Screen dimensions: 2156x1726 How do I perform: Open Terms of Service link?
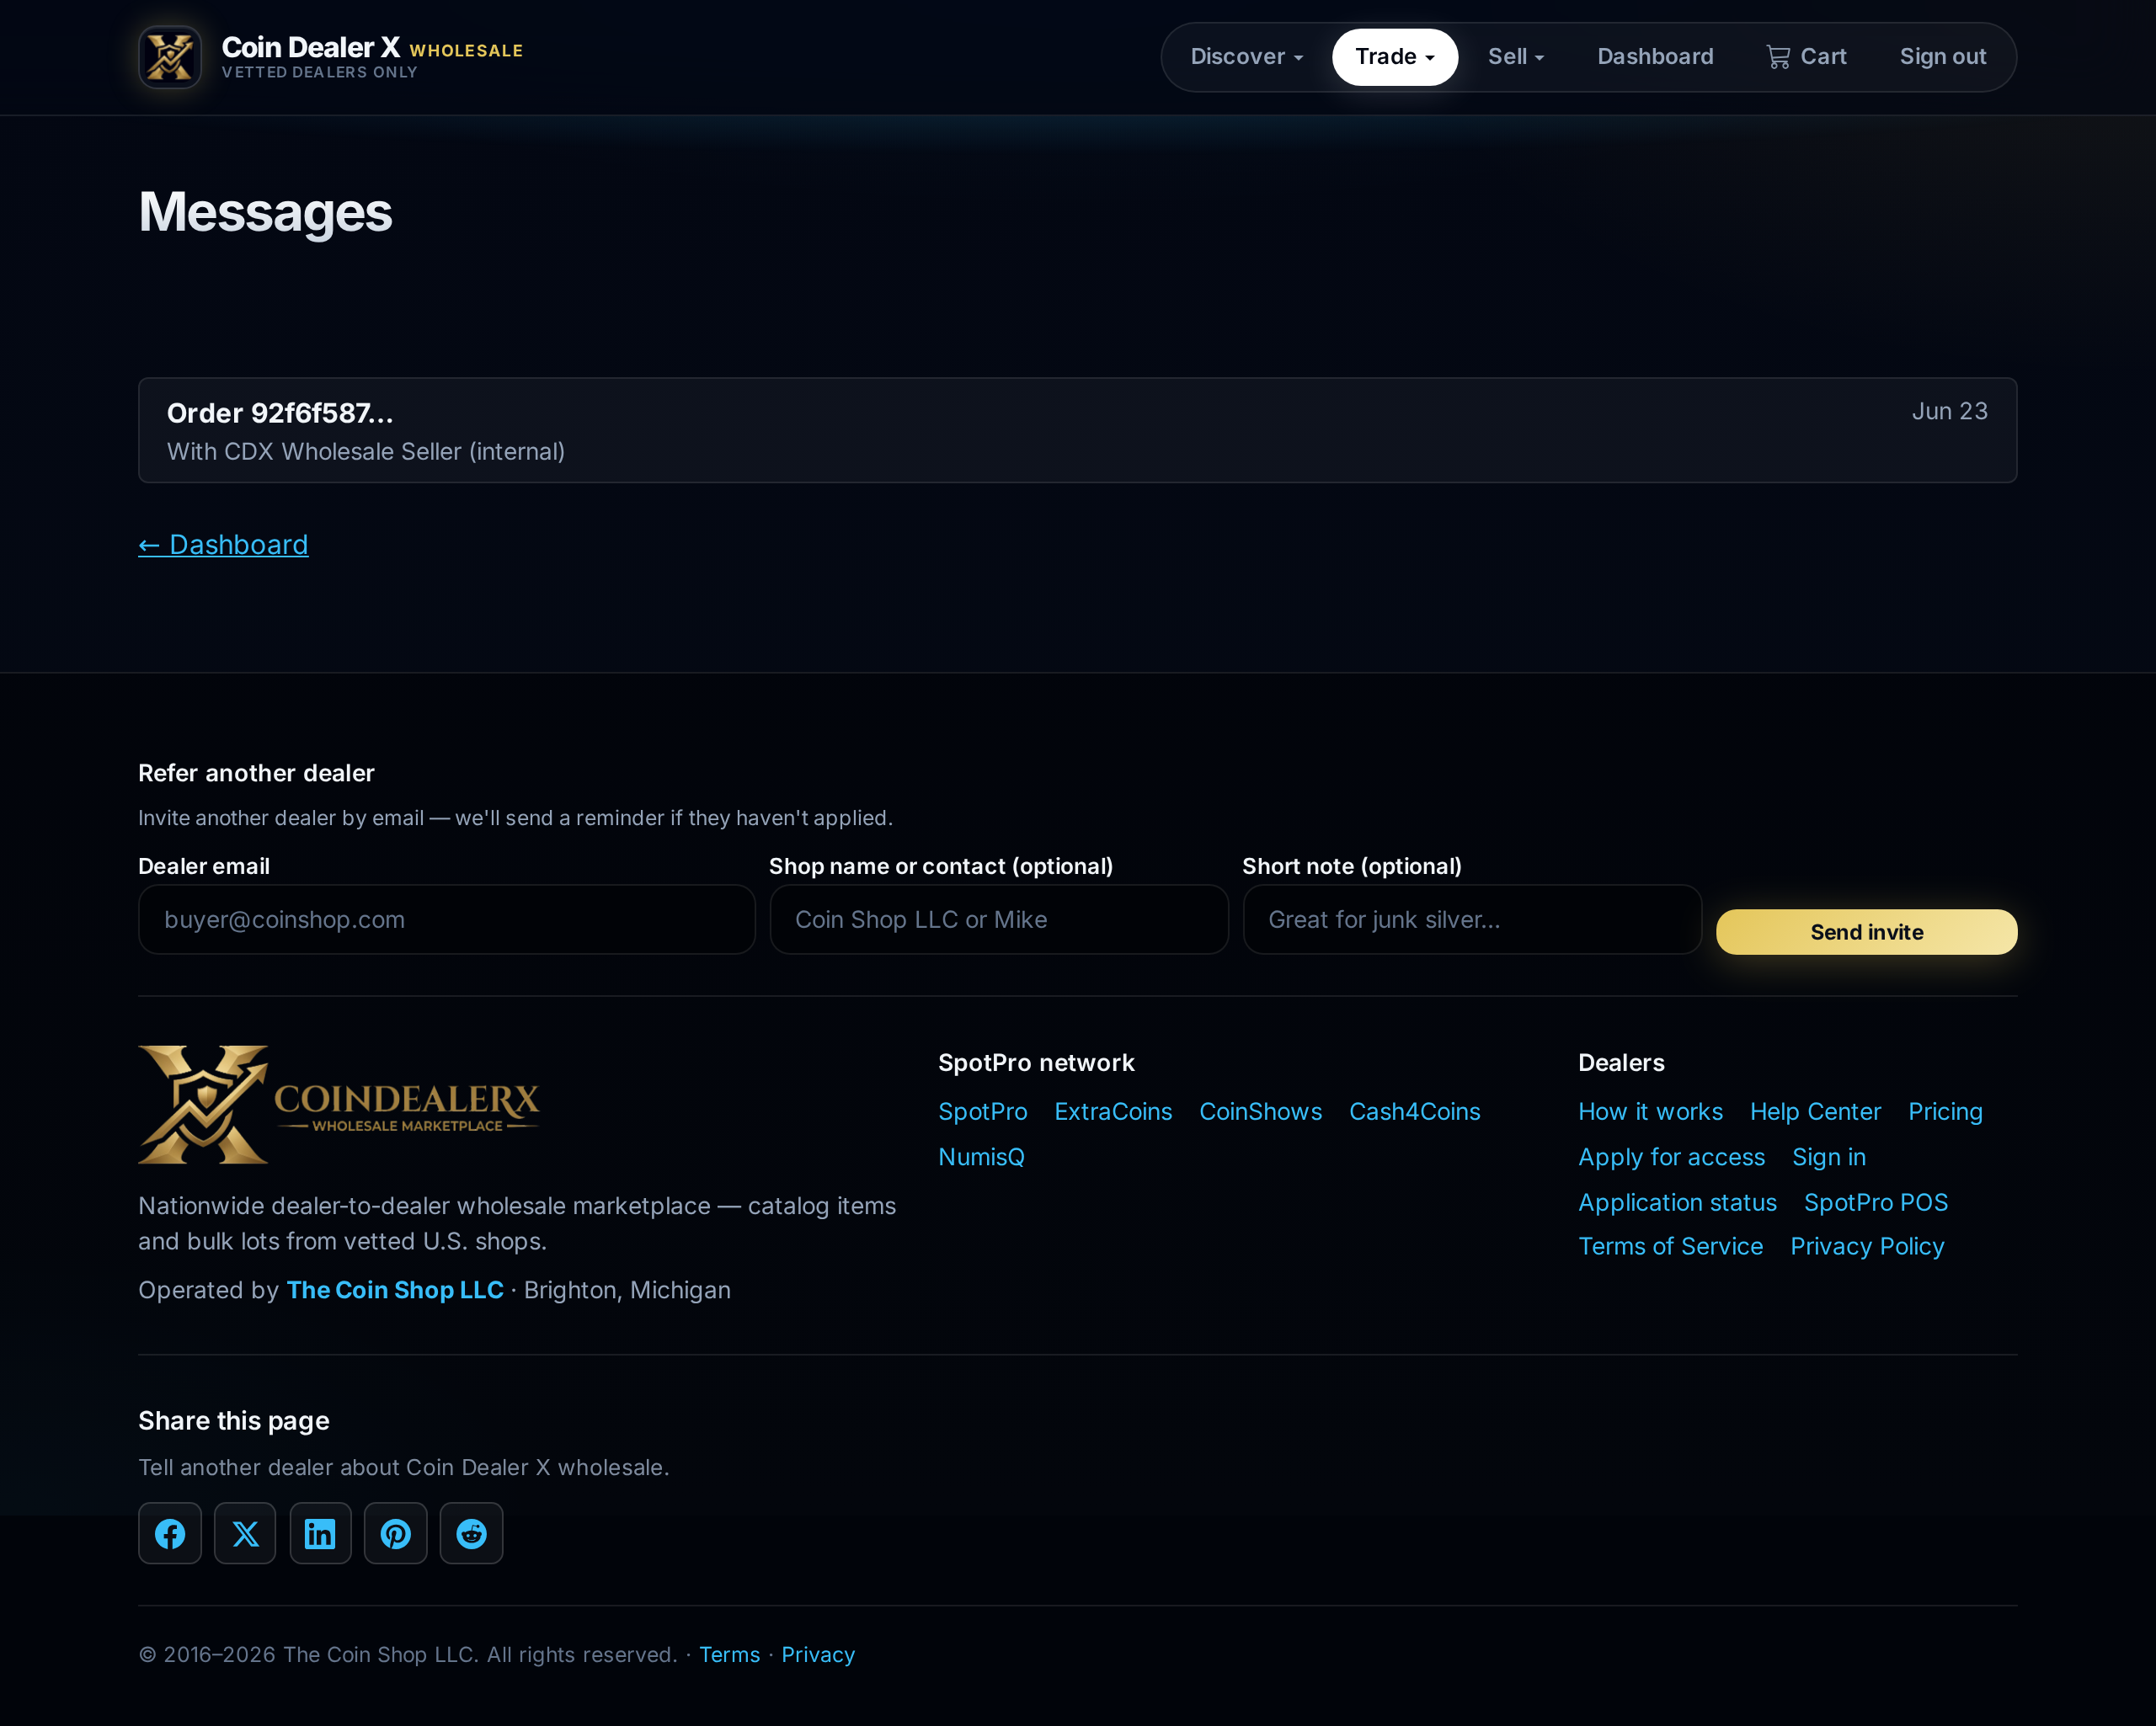pyautogui.click(x=1670, y=1246)
